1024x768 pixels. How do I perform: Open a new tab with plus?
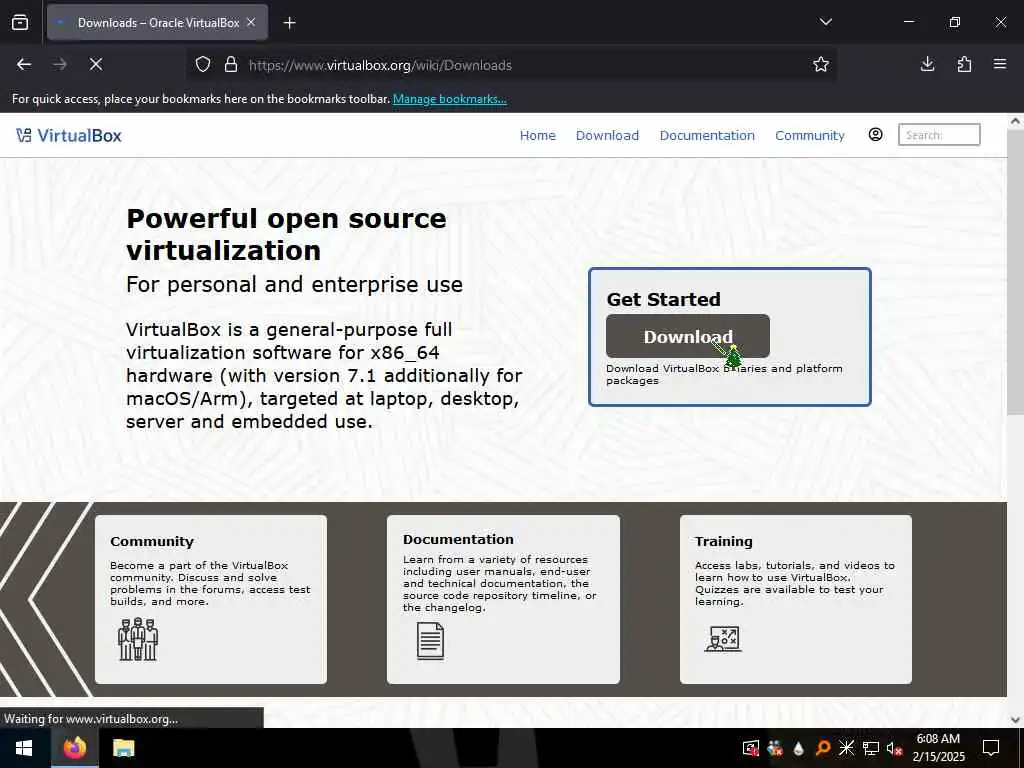[x=289, y=23]
